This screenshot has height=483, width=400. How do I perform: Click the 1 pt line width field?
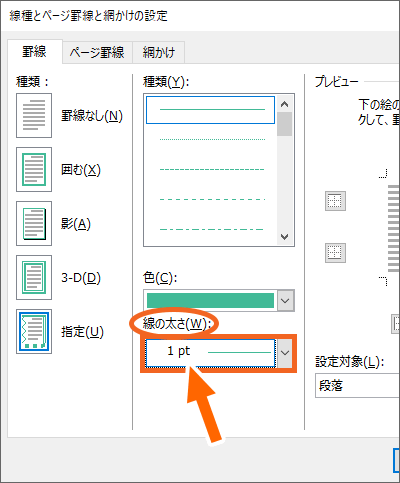pyautogui.click(x=210, y=353)
